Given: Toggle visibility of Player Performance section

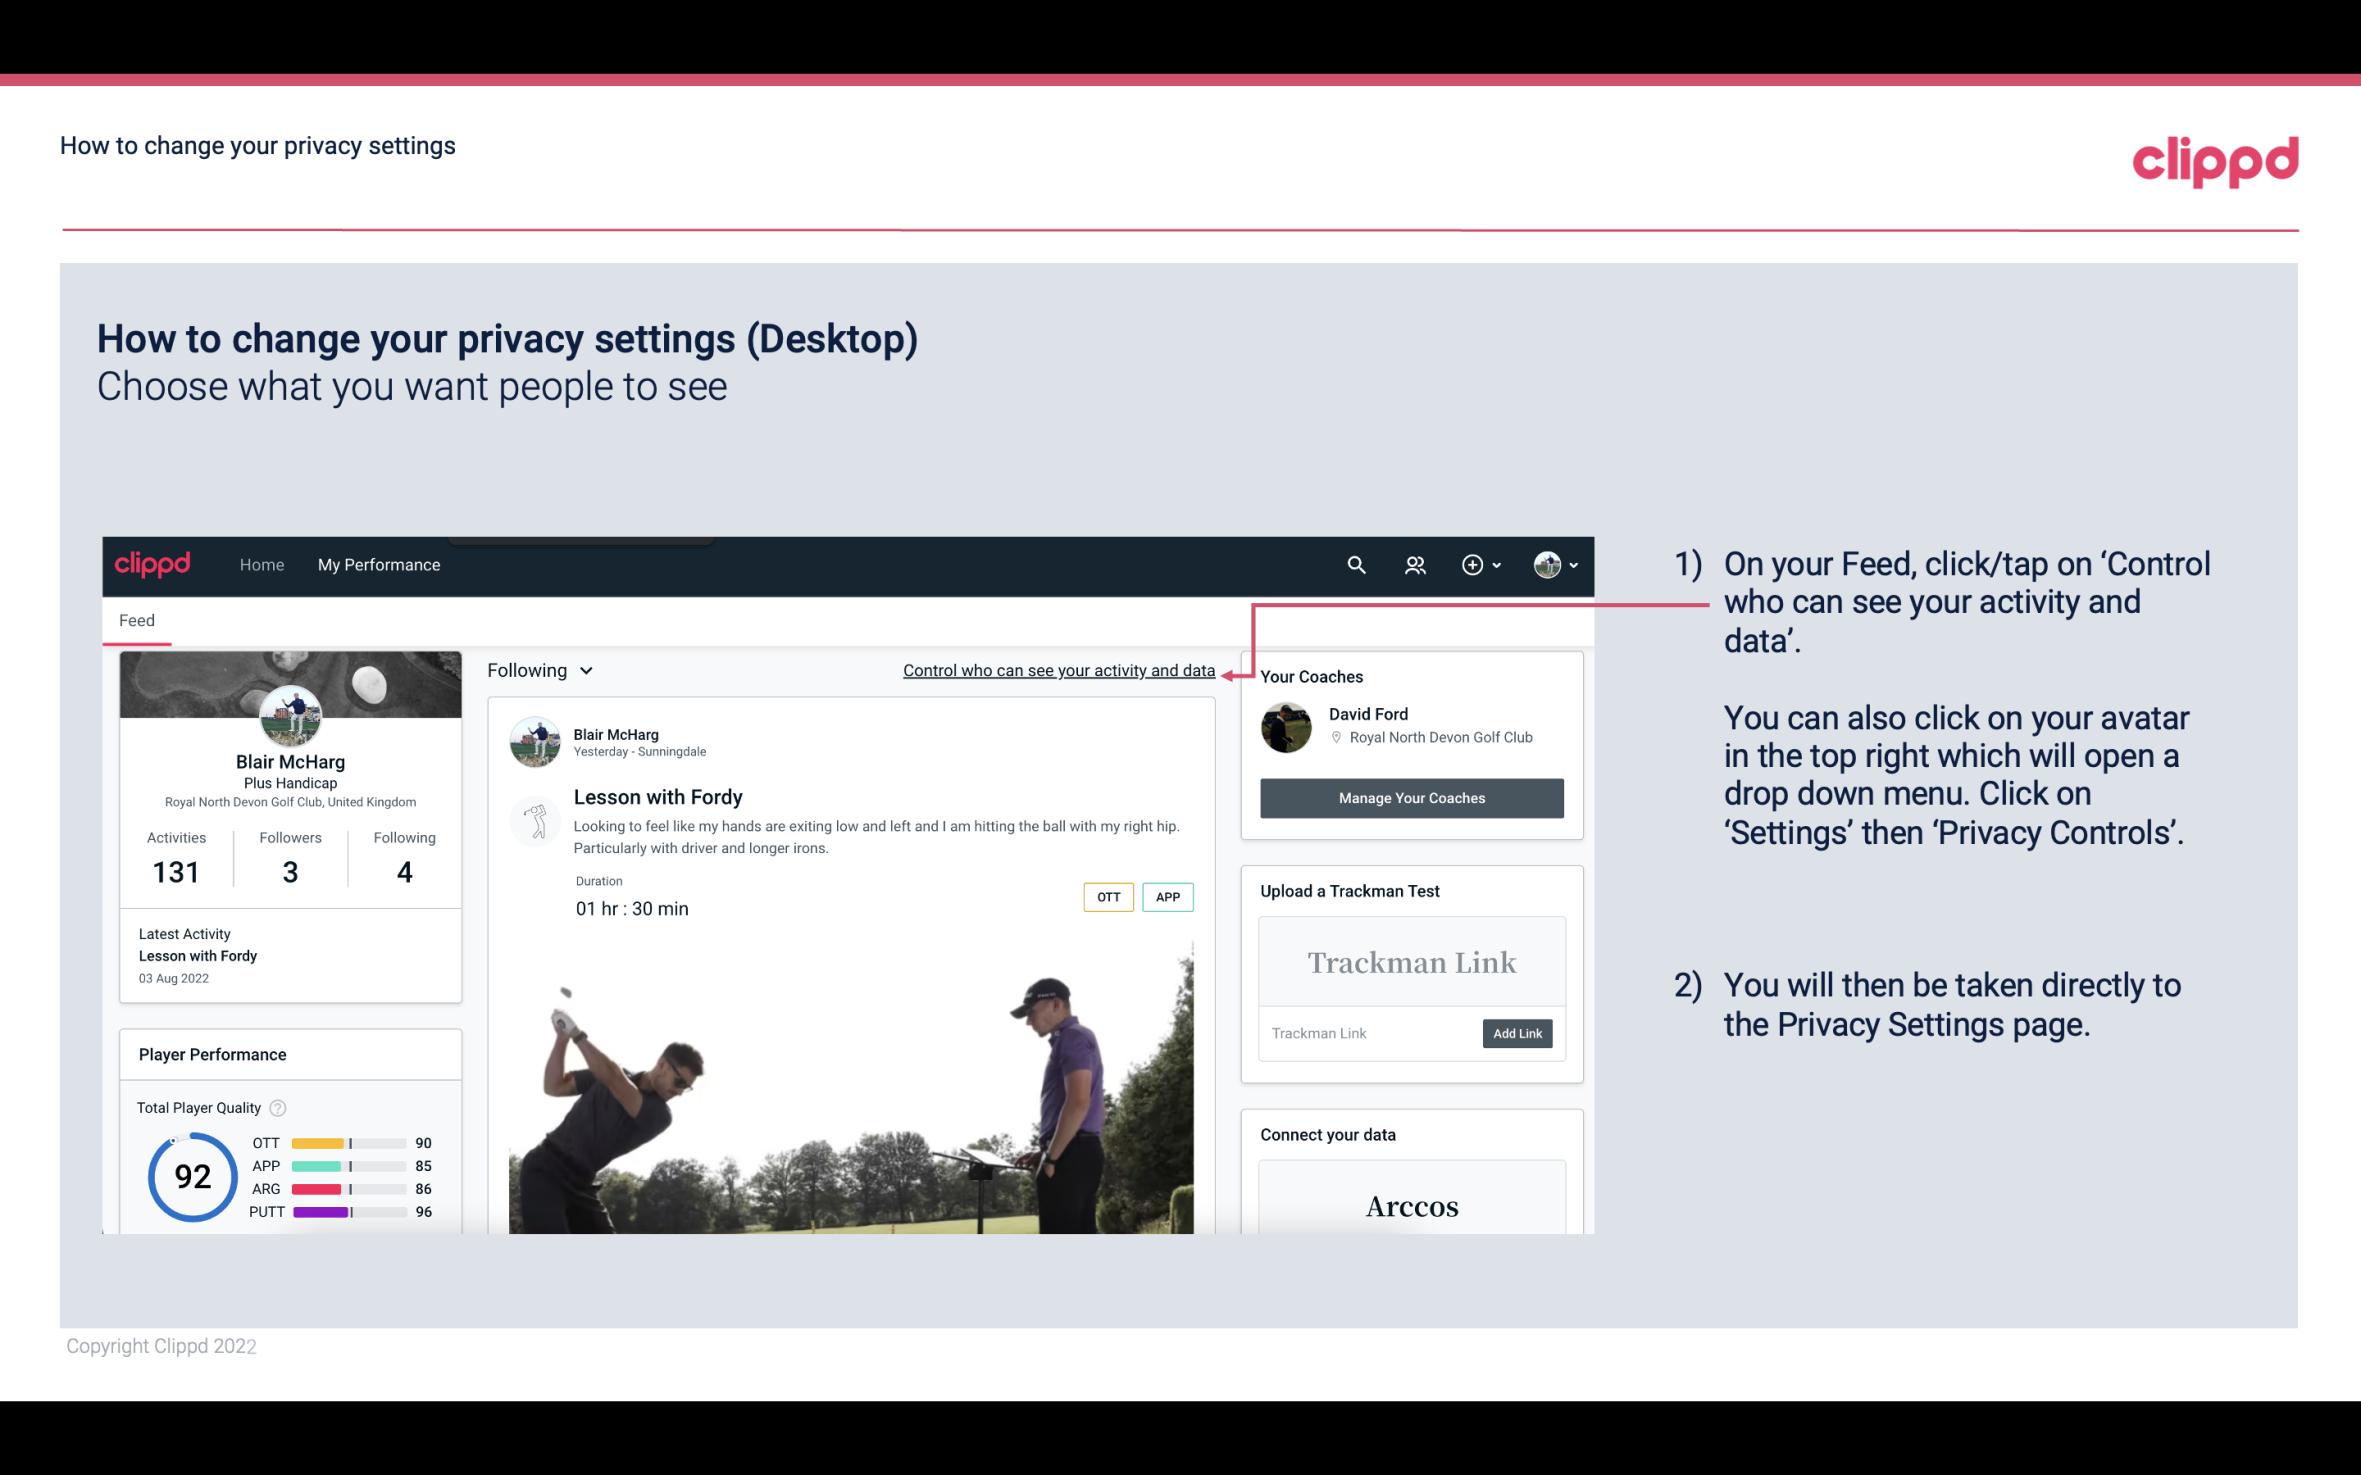Looking at the screenshot, I should coord(212,1054).
